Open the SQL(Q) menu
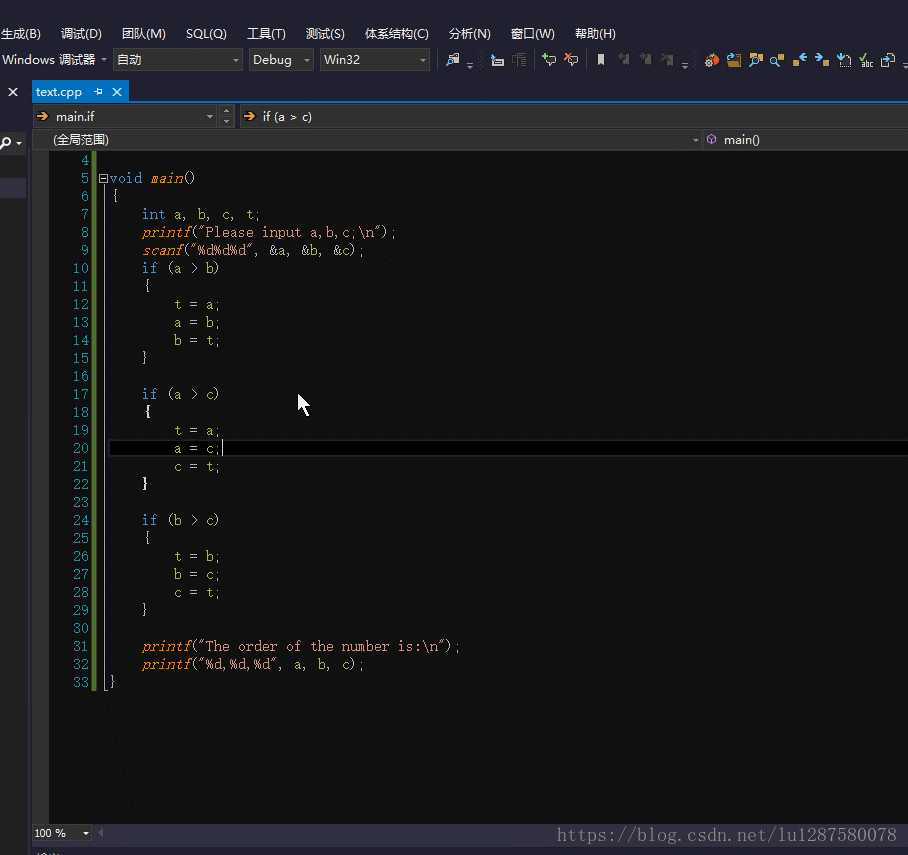The image size is (908, 855). pos(206,34)
